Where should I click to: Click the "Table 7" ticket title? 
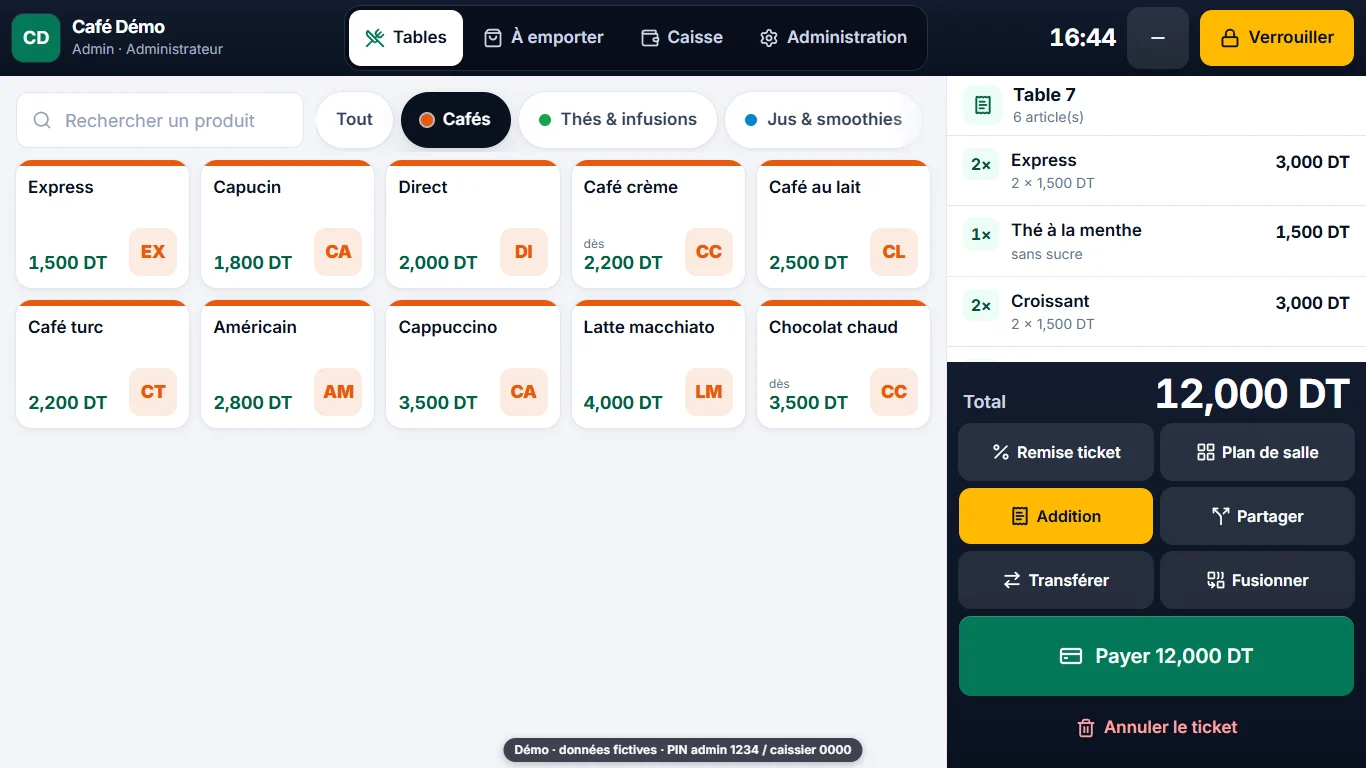point(1044,95)
